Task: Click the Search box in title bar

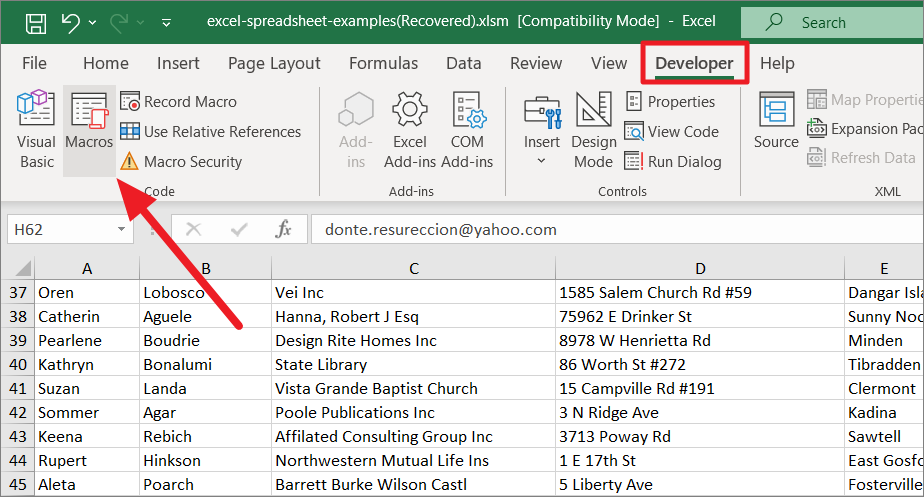Action: tap(832, 23)
